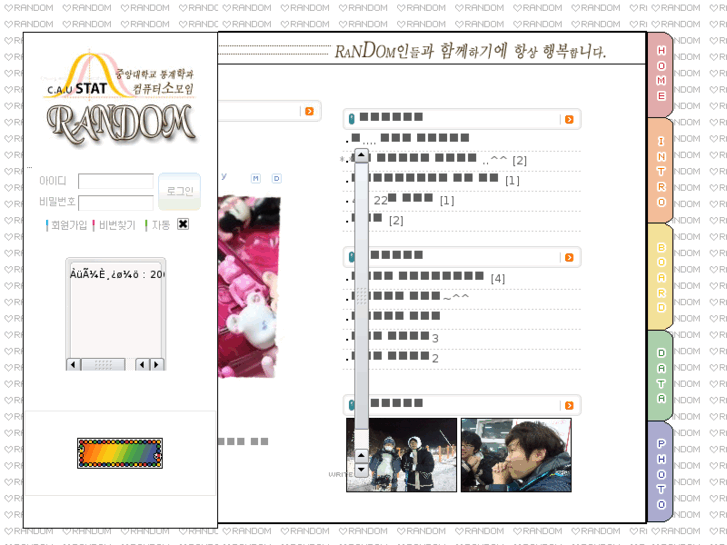The height and width of the screenshot is (545, 727).
Task: Click the 비밀번호 password field
Action: click(116, 203)
